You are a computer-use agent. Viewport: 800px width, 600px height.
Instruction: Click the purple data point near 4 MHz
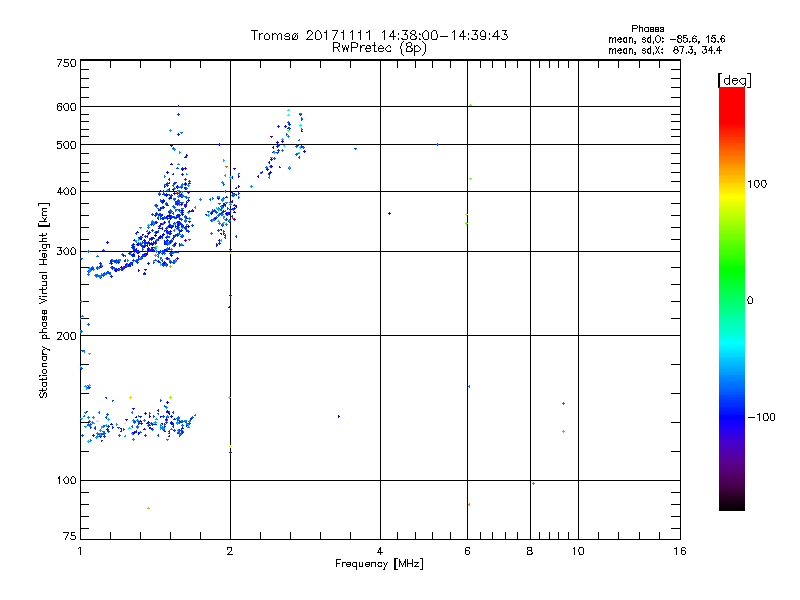389,213
